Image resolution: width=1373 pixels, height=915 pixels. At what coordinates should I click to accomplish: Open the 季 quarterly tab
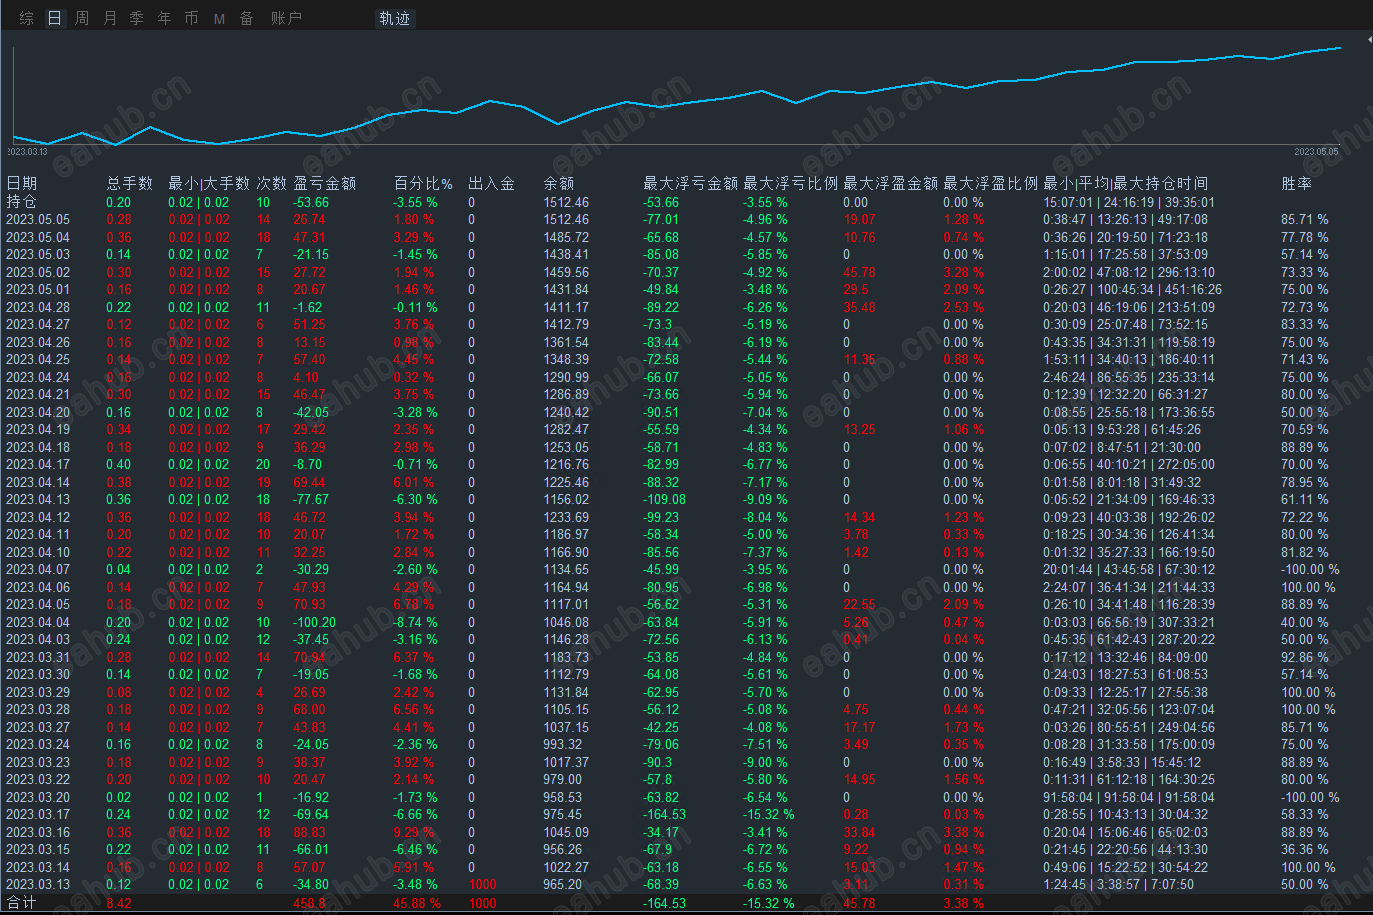[137, 18]
